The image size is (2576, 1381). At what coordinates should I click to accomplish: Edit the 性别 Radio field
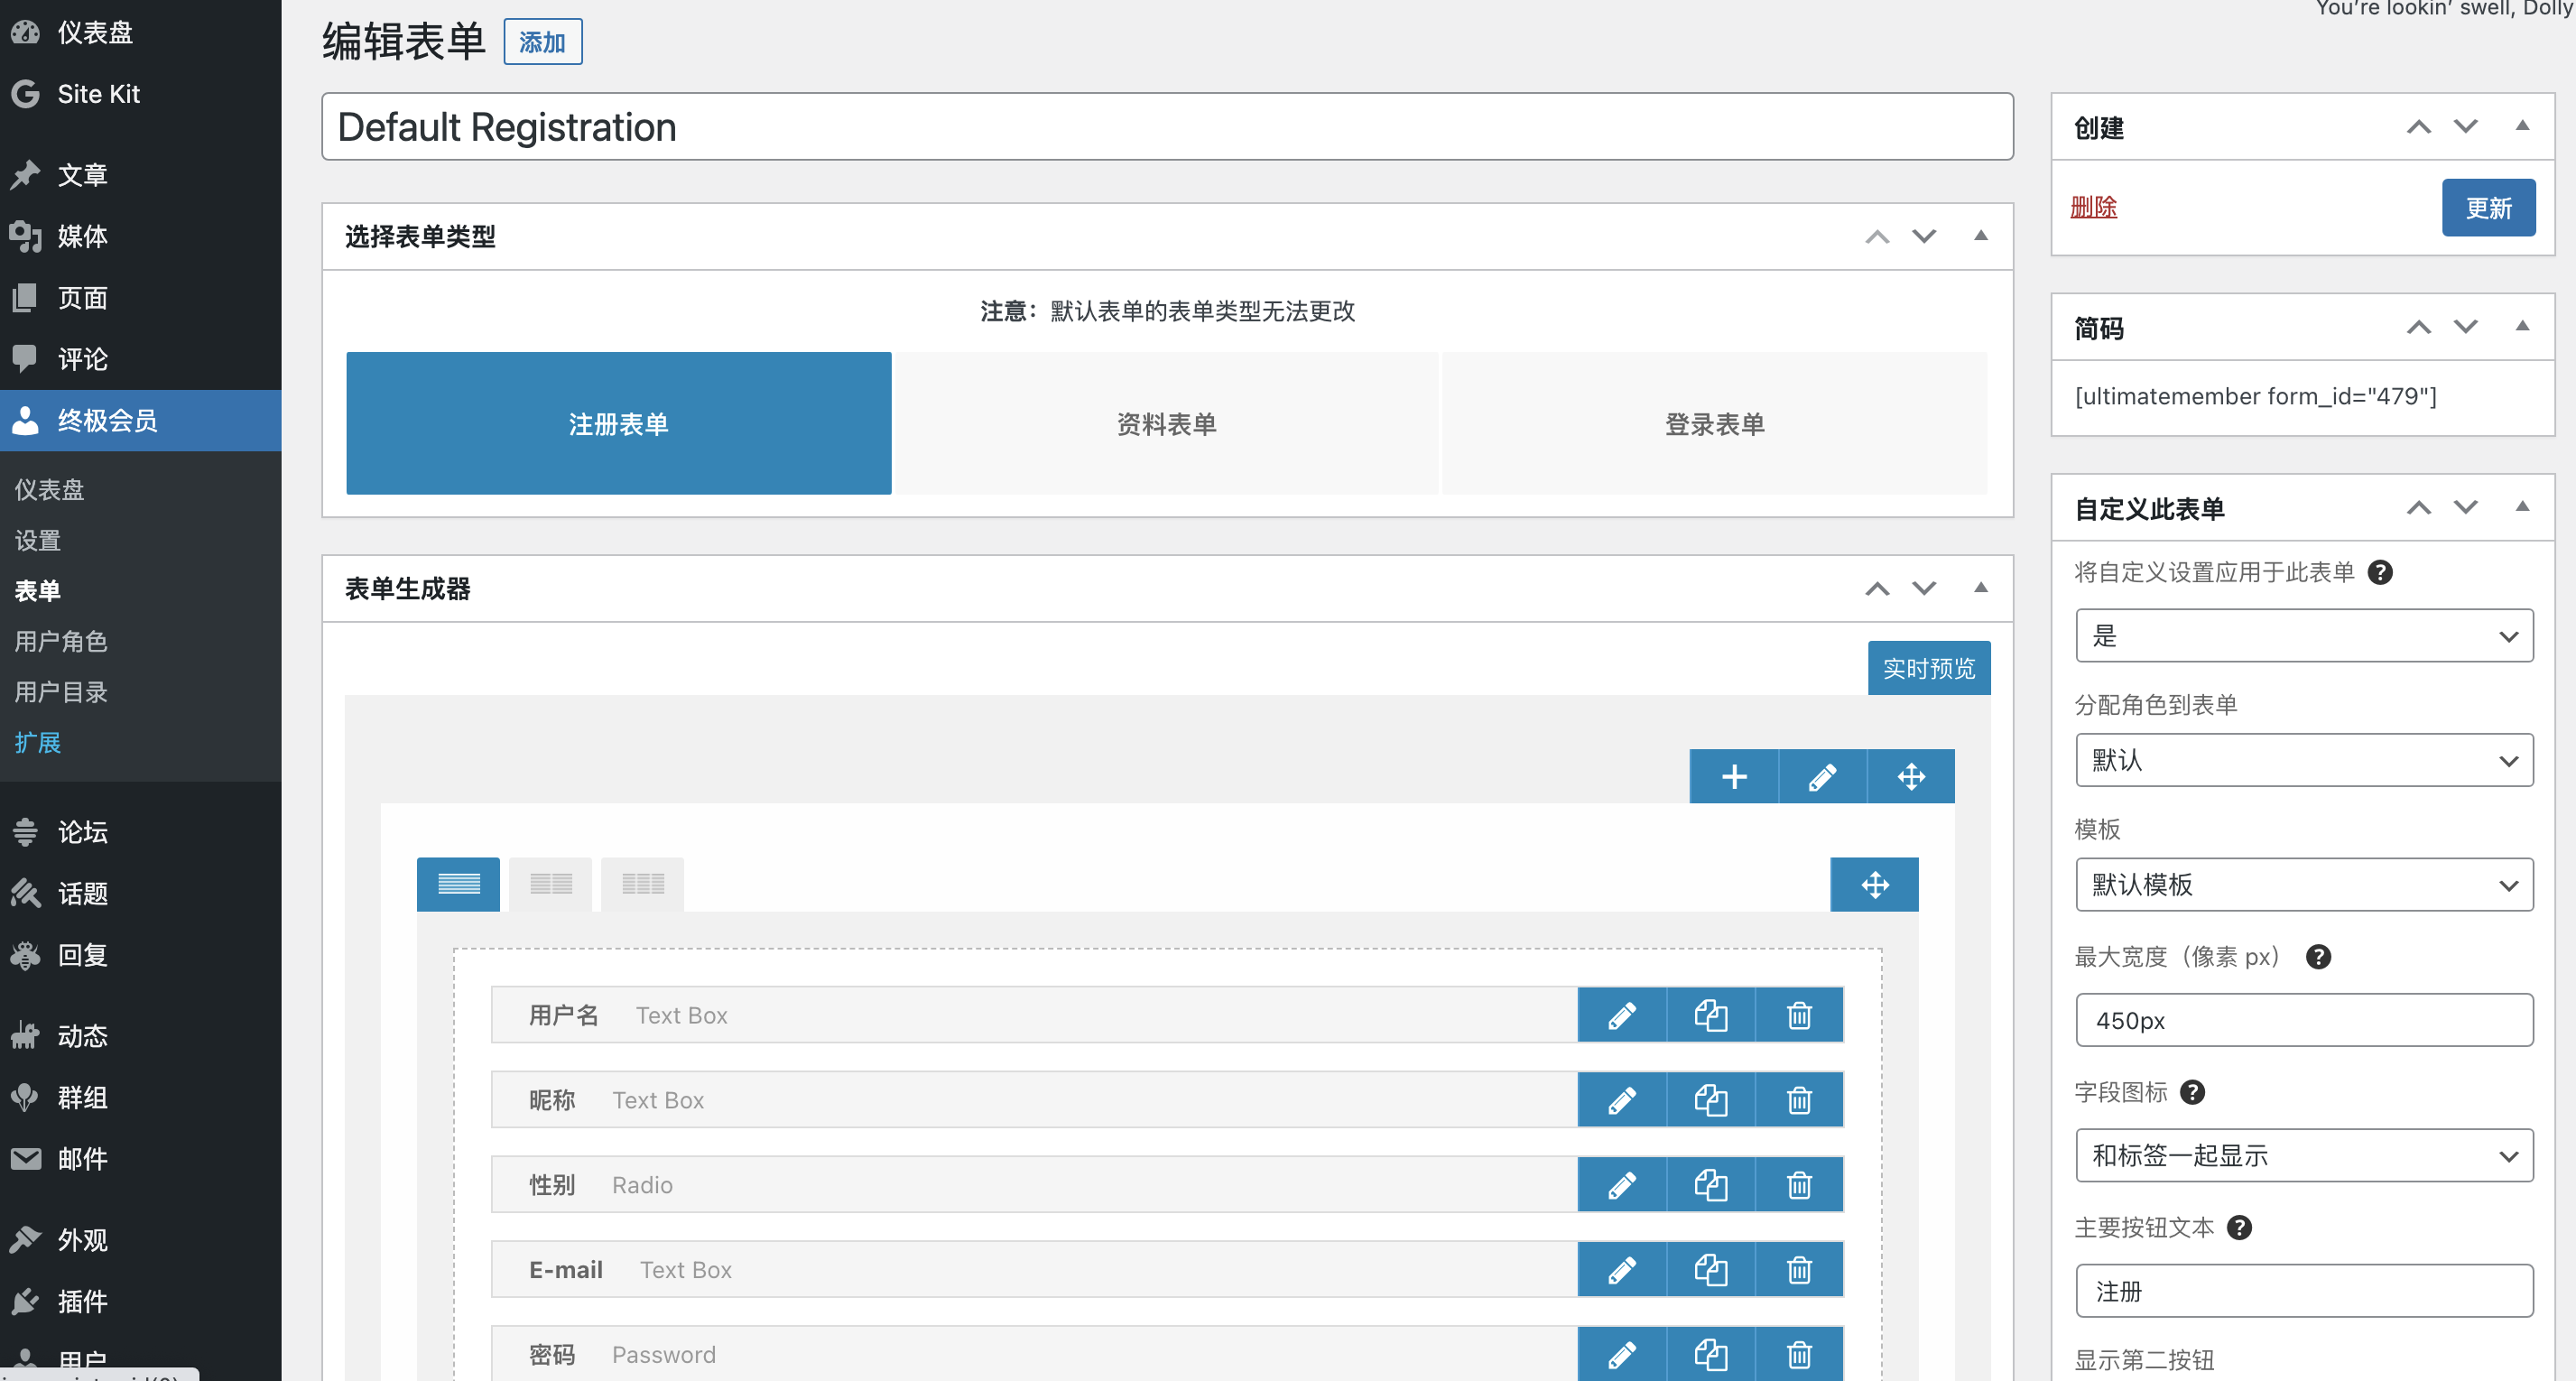pyautogui.click(x=1621, y=1185)
